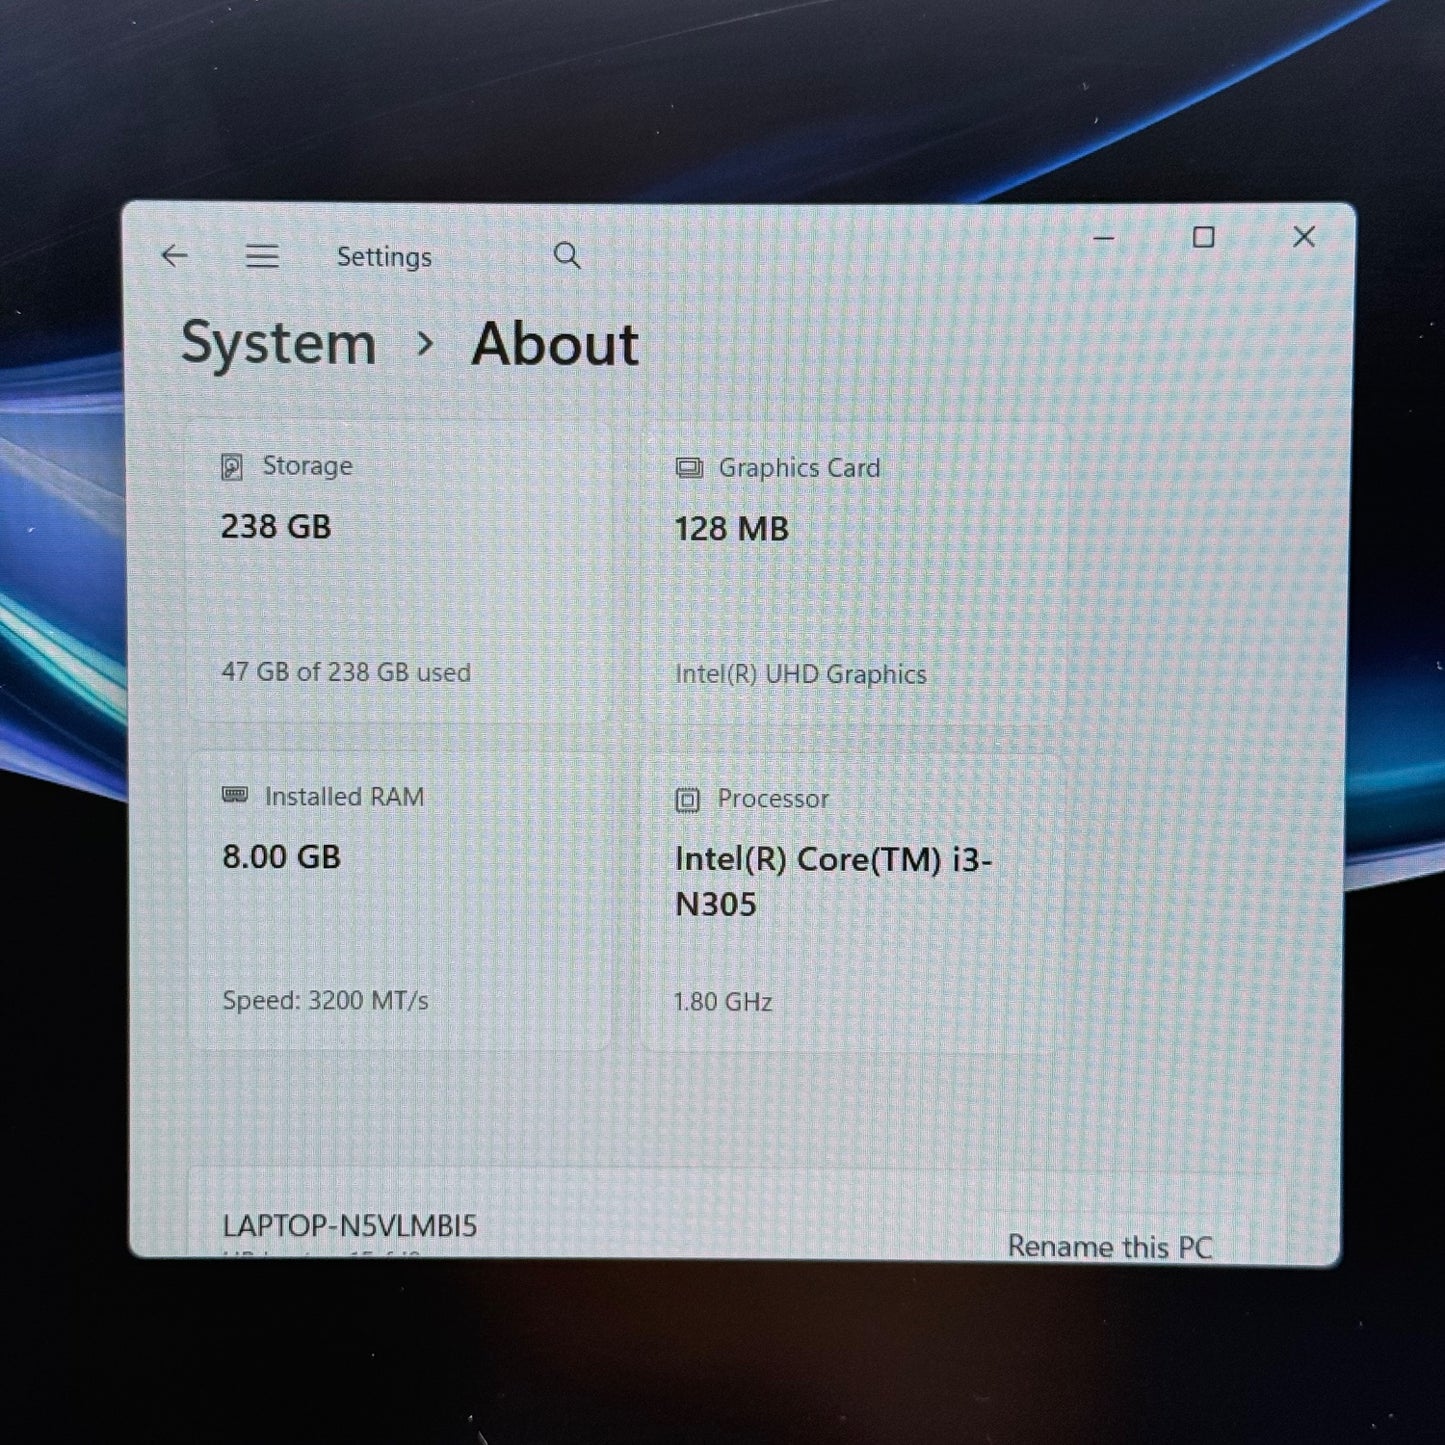Click the Storage drive icon
The width and height of the screenshot is (1445, 1445).
[x=232, y=464]
